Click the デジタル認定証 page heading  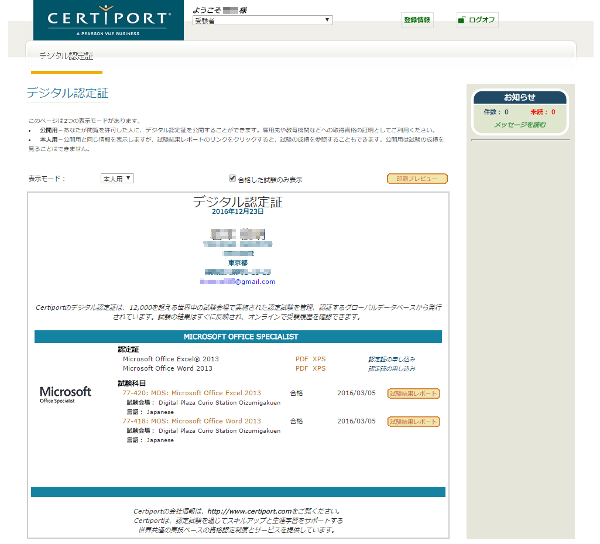(68, 93)
